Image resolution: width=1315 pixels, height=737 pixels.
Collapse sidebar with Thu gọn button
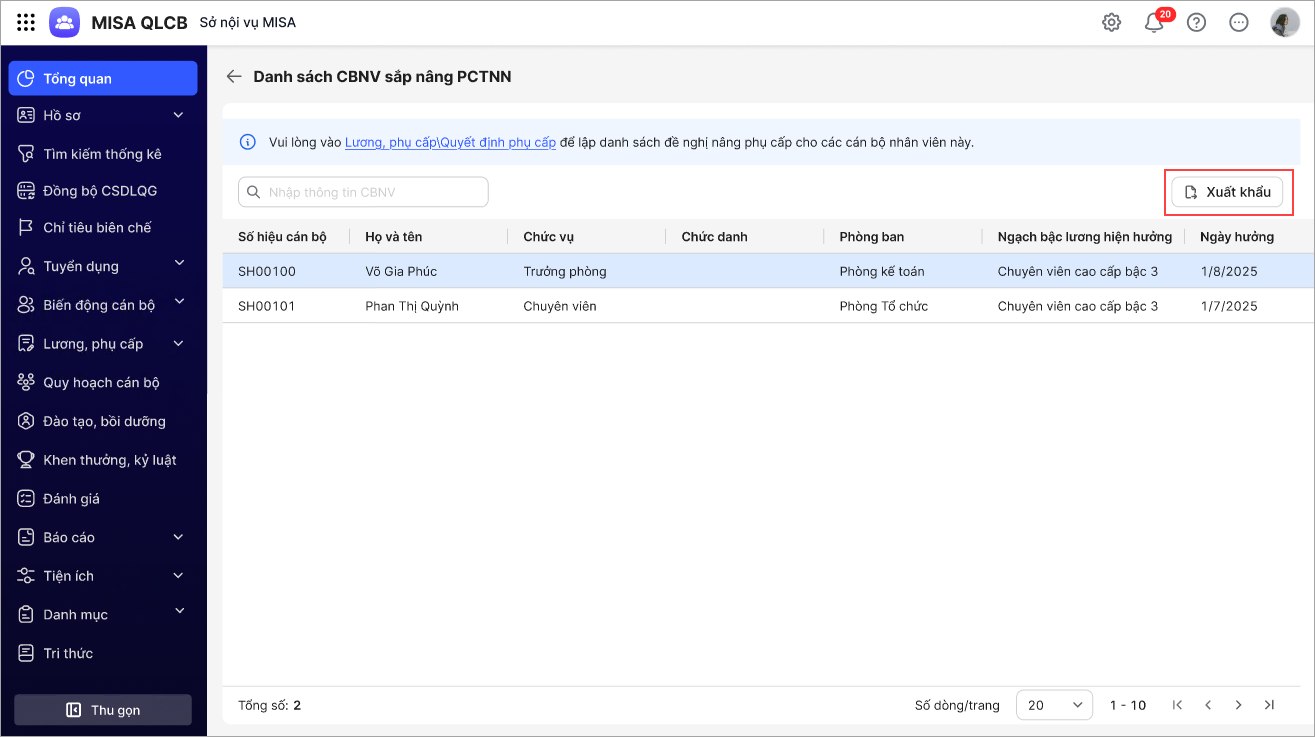(103, 710)
